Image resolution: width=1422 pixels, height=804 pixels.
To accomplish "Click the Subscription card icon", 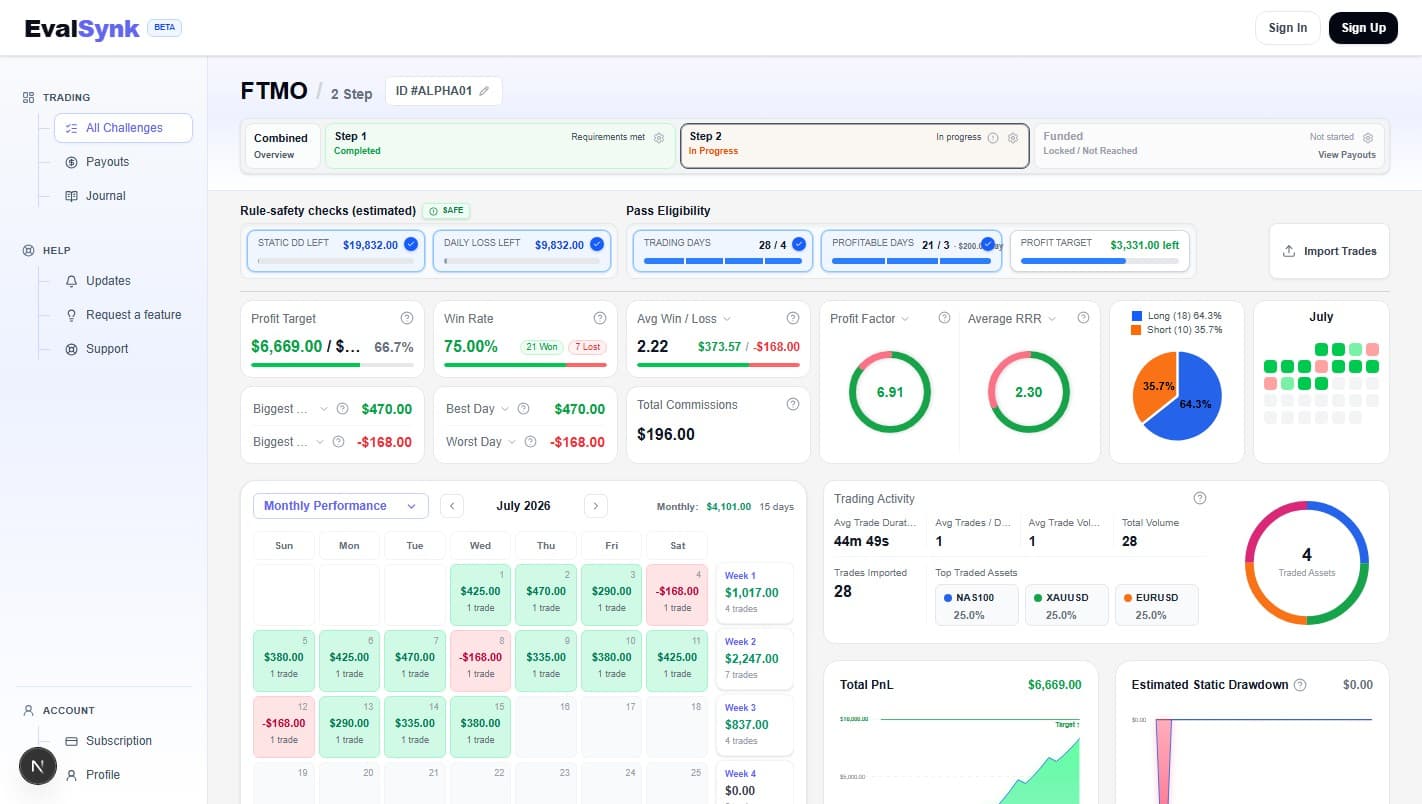I will click(71, 741).
